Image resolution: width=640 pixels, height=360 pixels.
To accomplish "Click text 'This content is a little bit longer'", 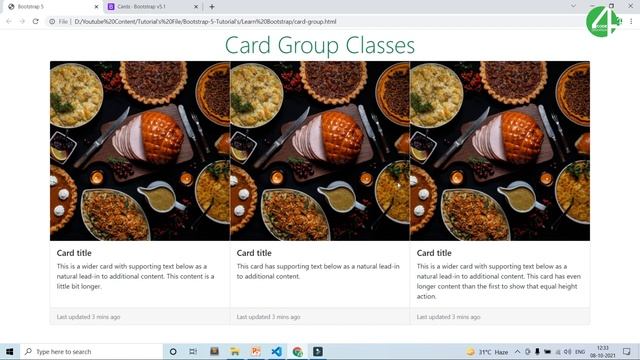I will [136, 281].
